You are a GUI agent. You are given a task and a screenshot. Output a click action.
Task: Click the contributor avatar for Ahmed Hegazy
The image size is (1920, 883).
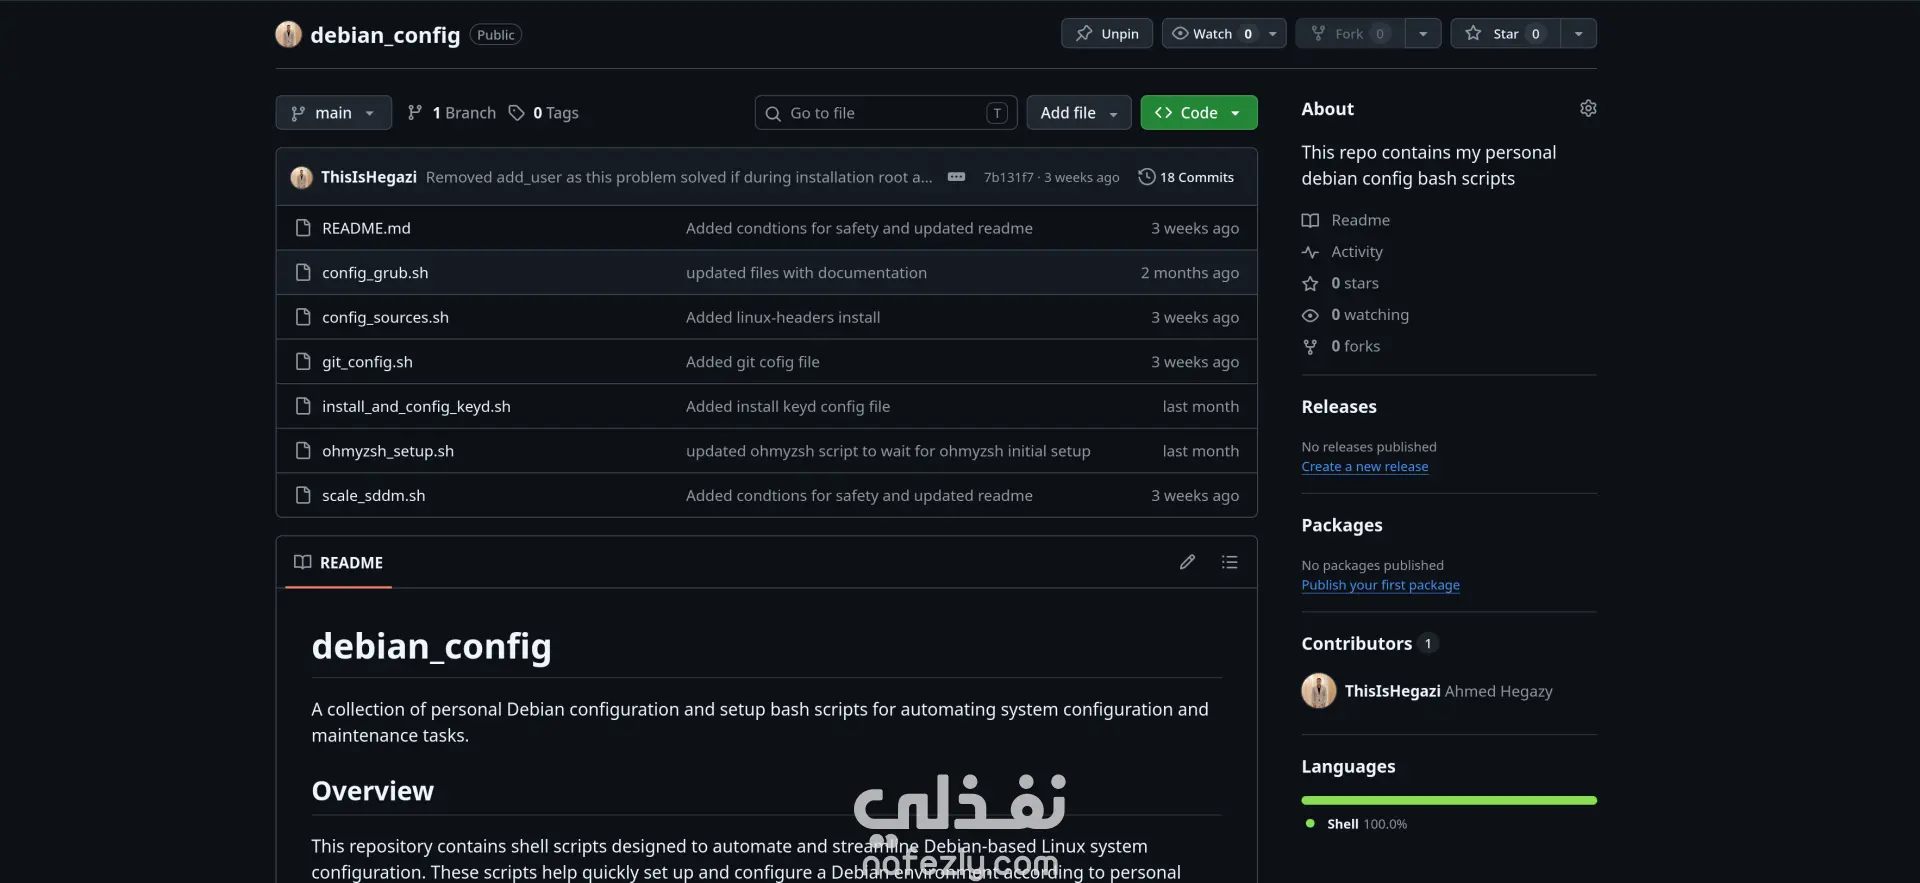click(1318, 691)
